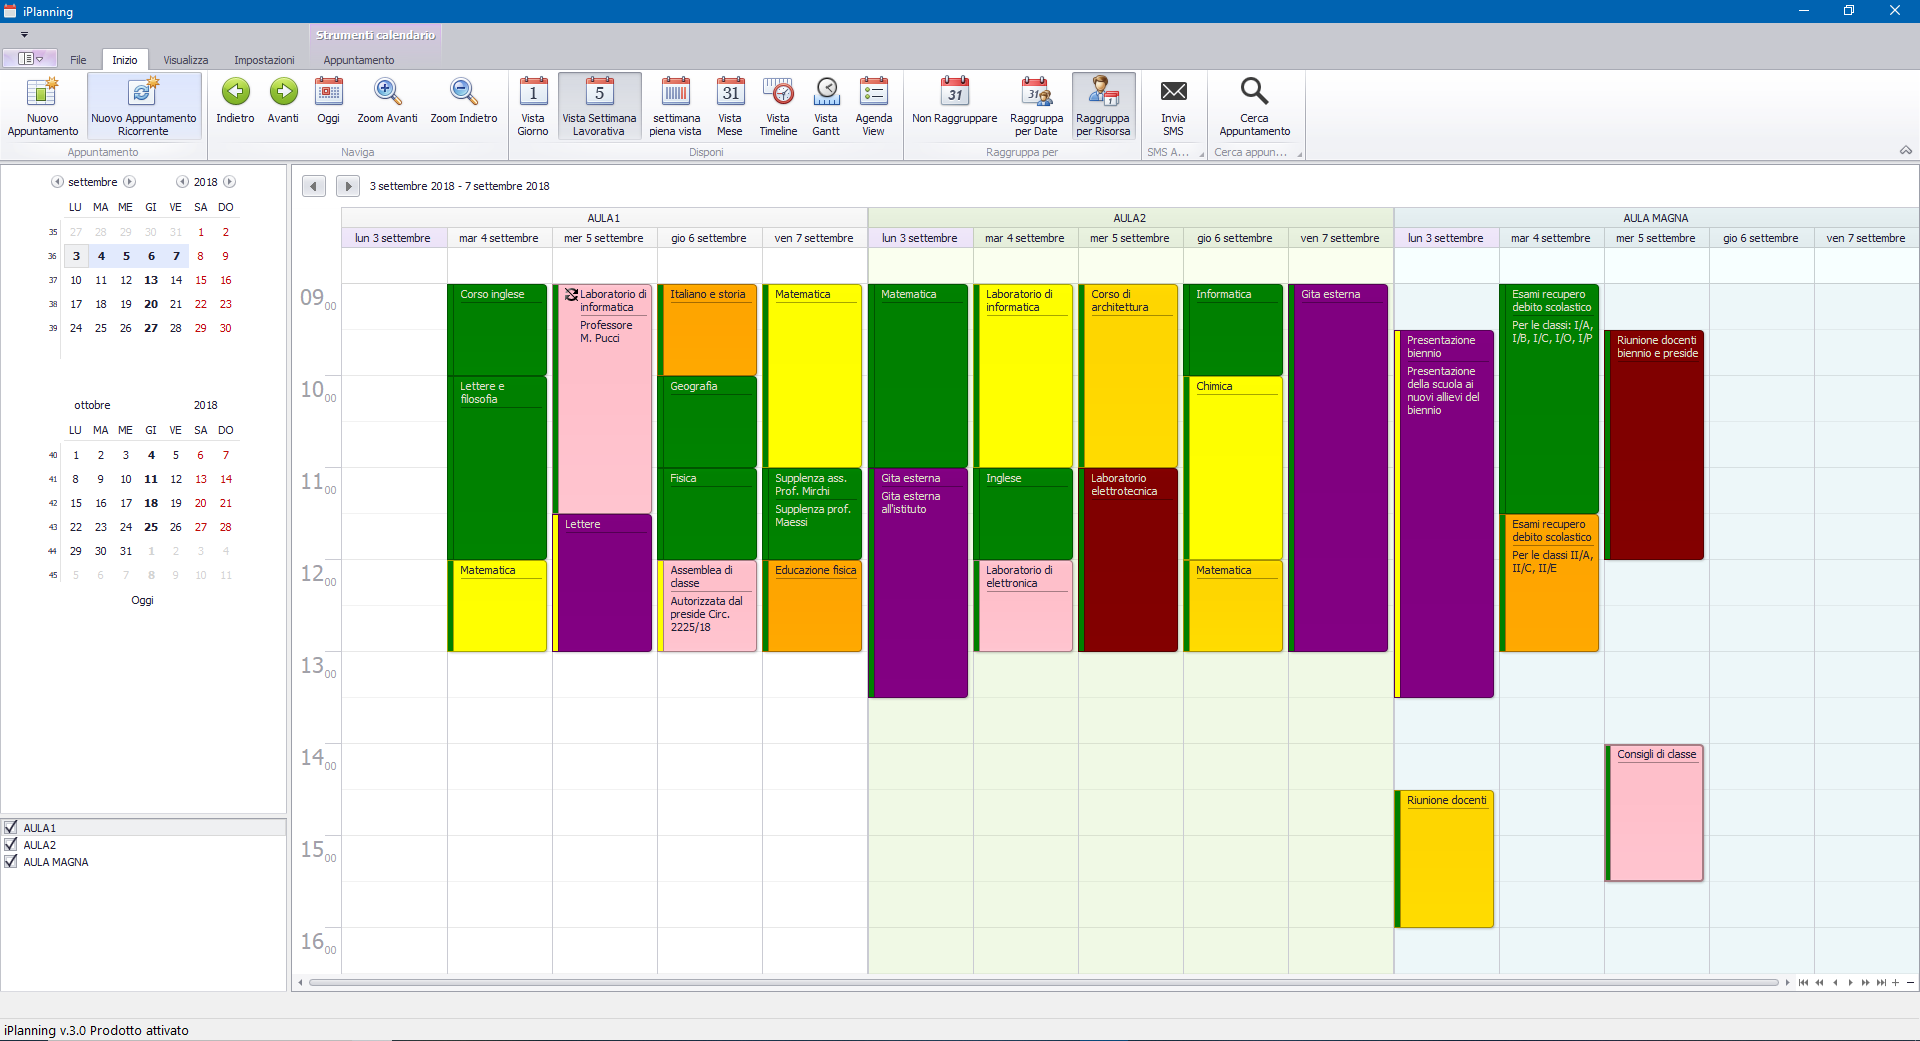Screen dimensions: 1920x1041
Task: Go forward with the Avanti arrow
Action: [x=283, y=100]
